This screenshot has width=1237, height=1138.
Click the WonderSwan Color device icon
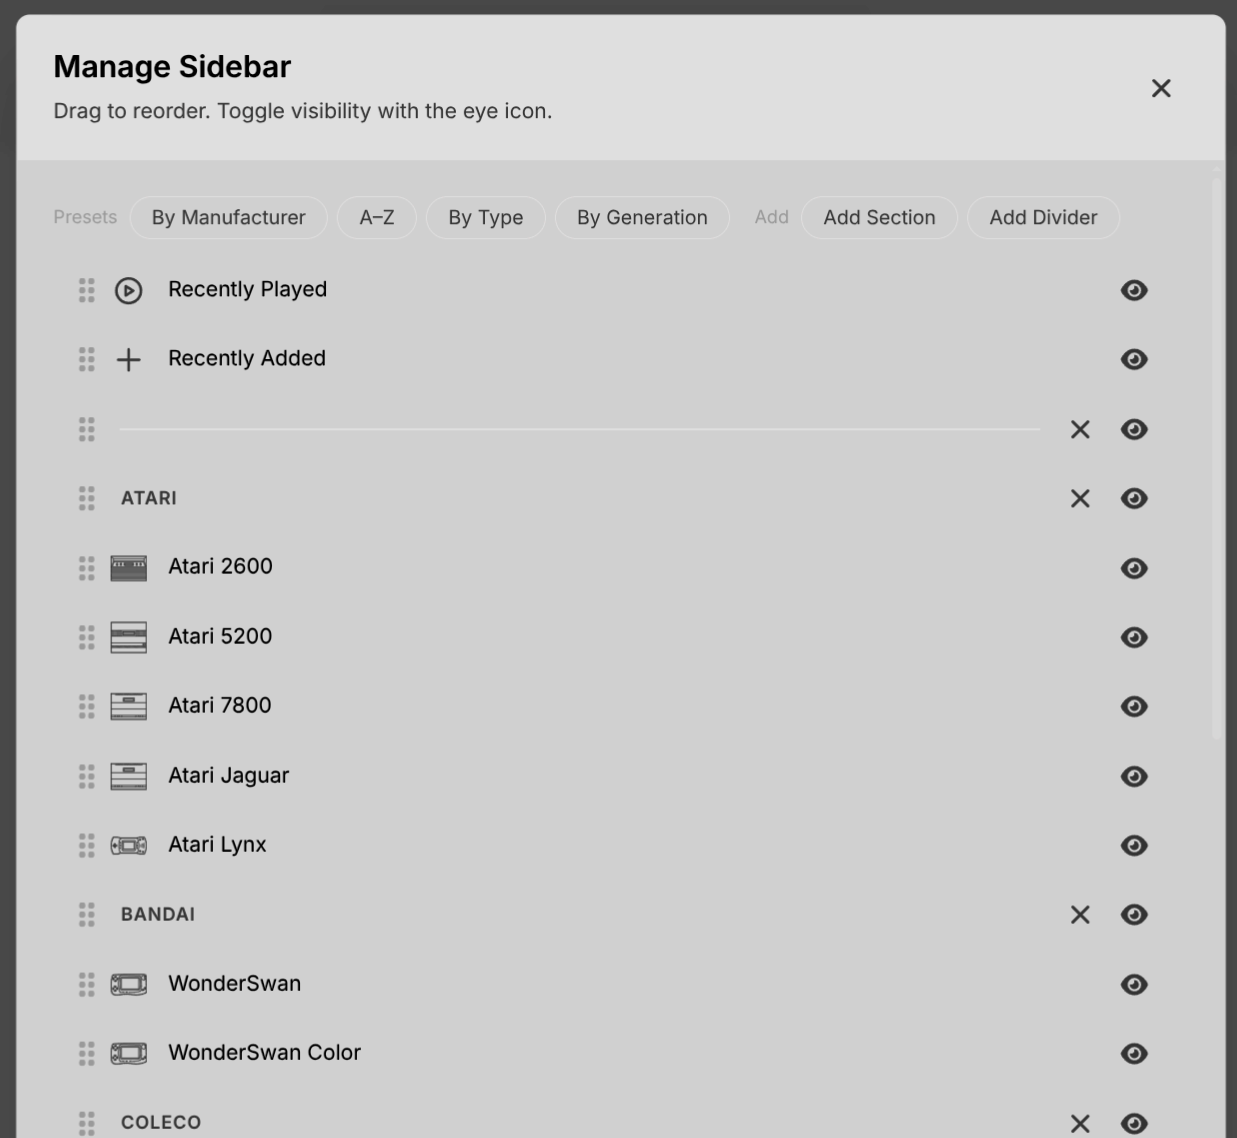coord(128,1054)
